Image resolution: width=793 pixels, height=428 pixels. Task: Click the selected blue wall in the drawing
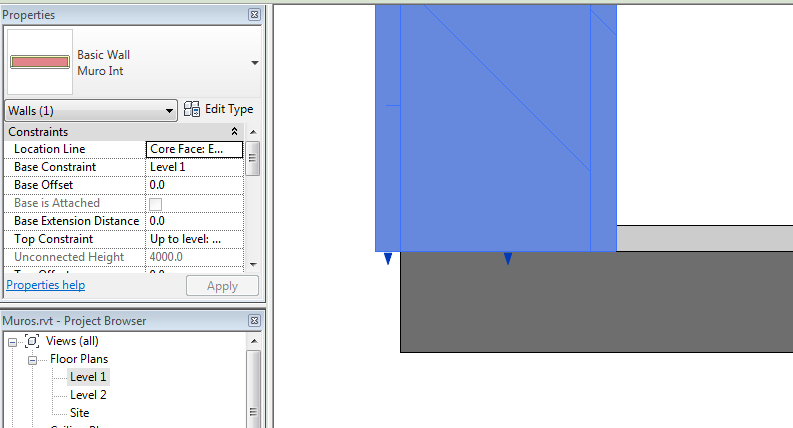coord(496,128)
